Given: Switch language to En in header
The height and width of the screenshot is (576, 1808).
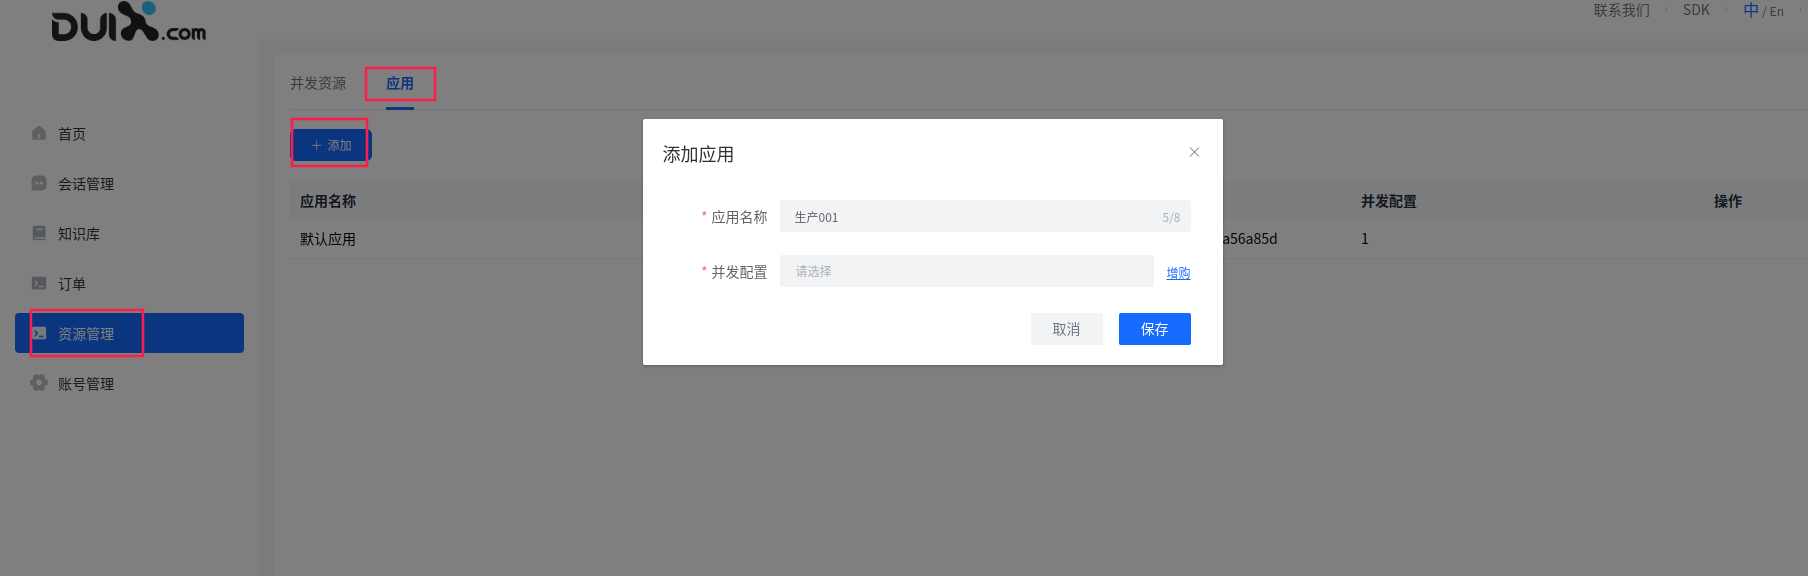Looking at the screenshot, I should 1777,12.
